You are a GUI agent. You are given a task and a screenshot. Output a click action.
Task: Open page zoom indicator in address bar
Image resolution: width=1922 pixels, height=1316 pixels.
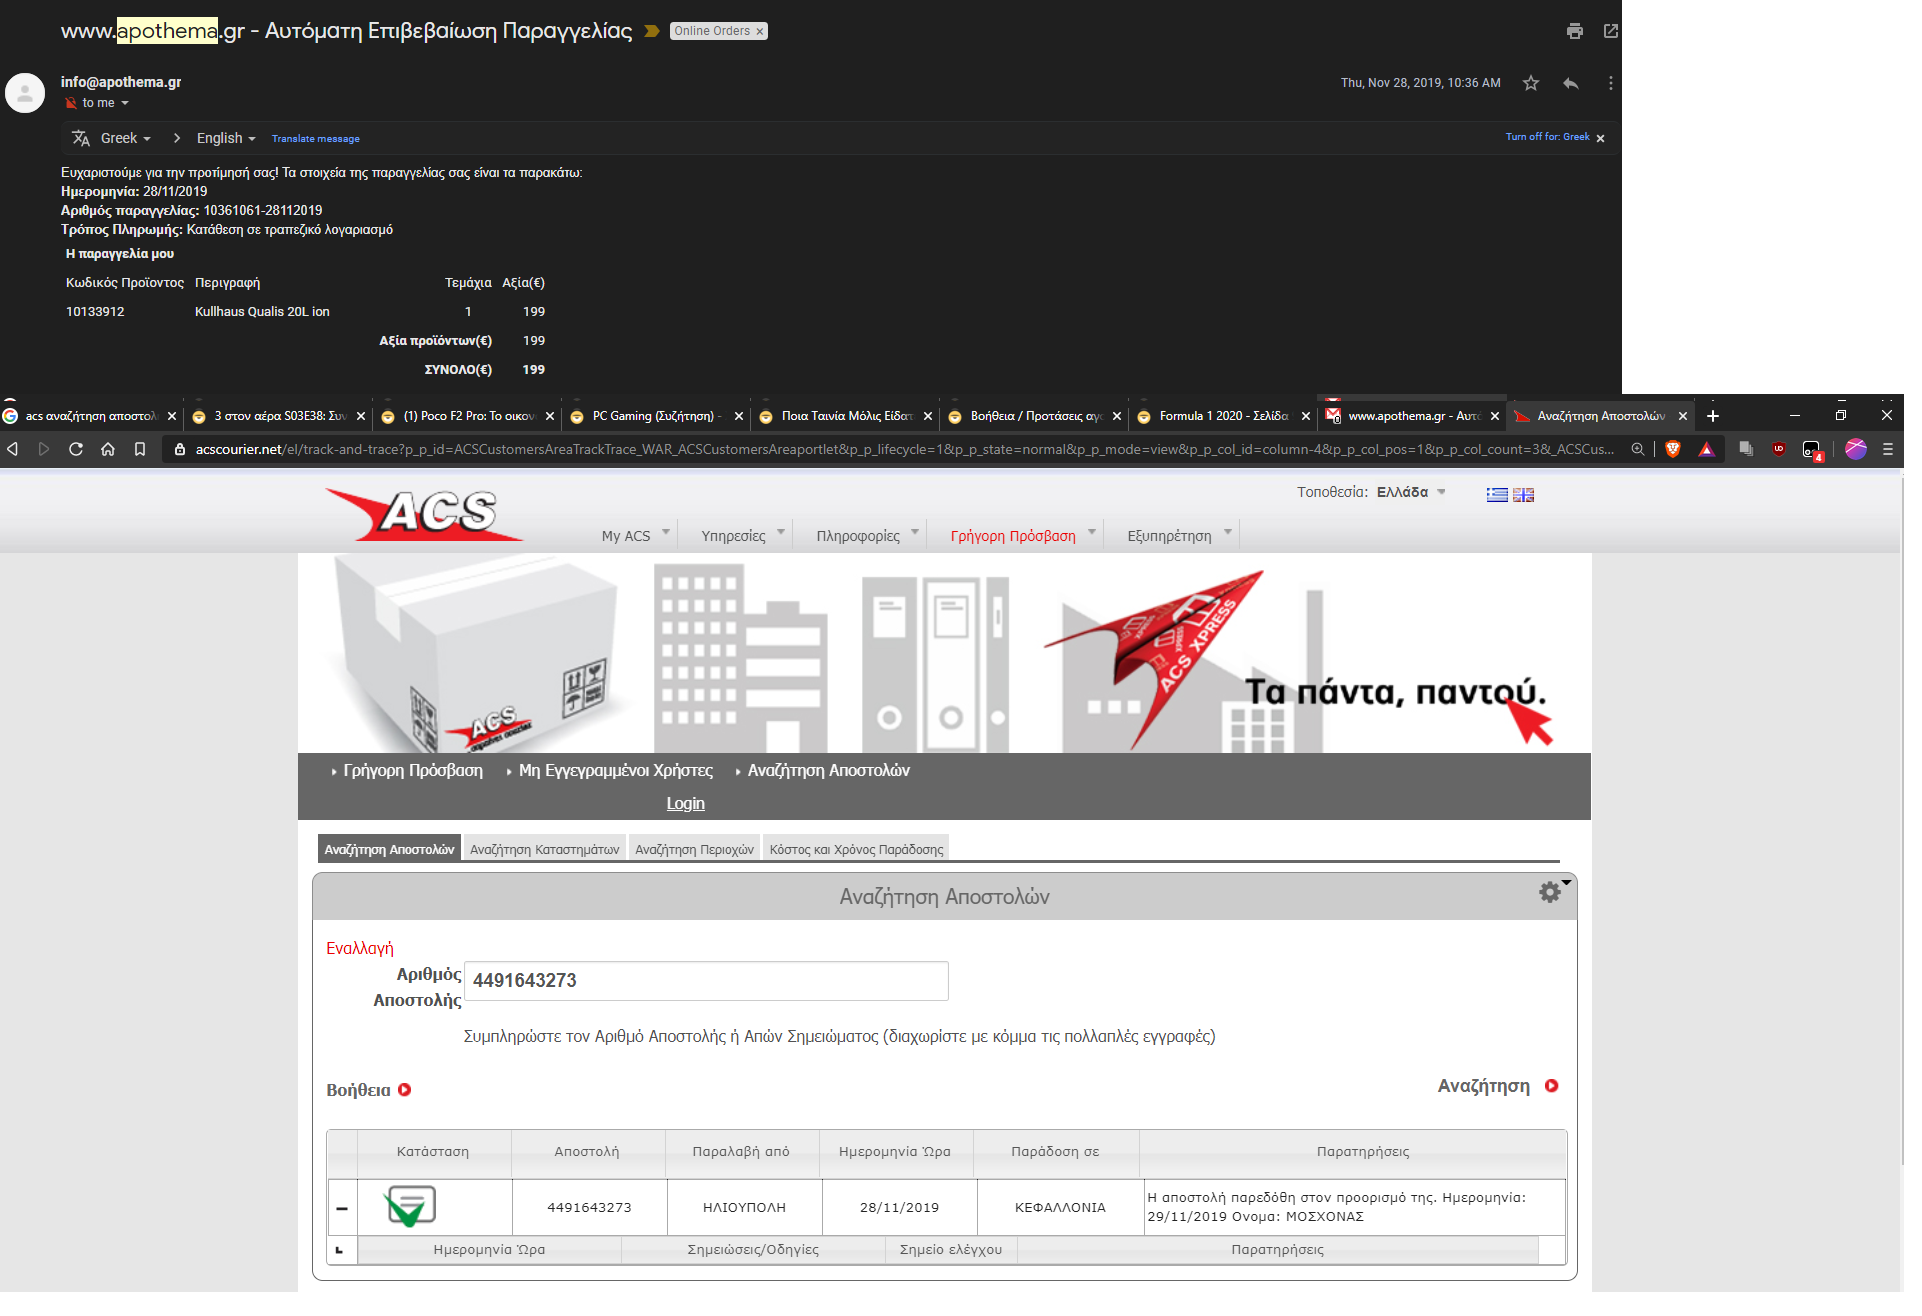(x=1638, y=449)
